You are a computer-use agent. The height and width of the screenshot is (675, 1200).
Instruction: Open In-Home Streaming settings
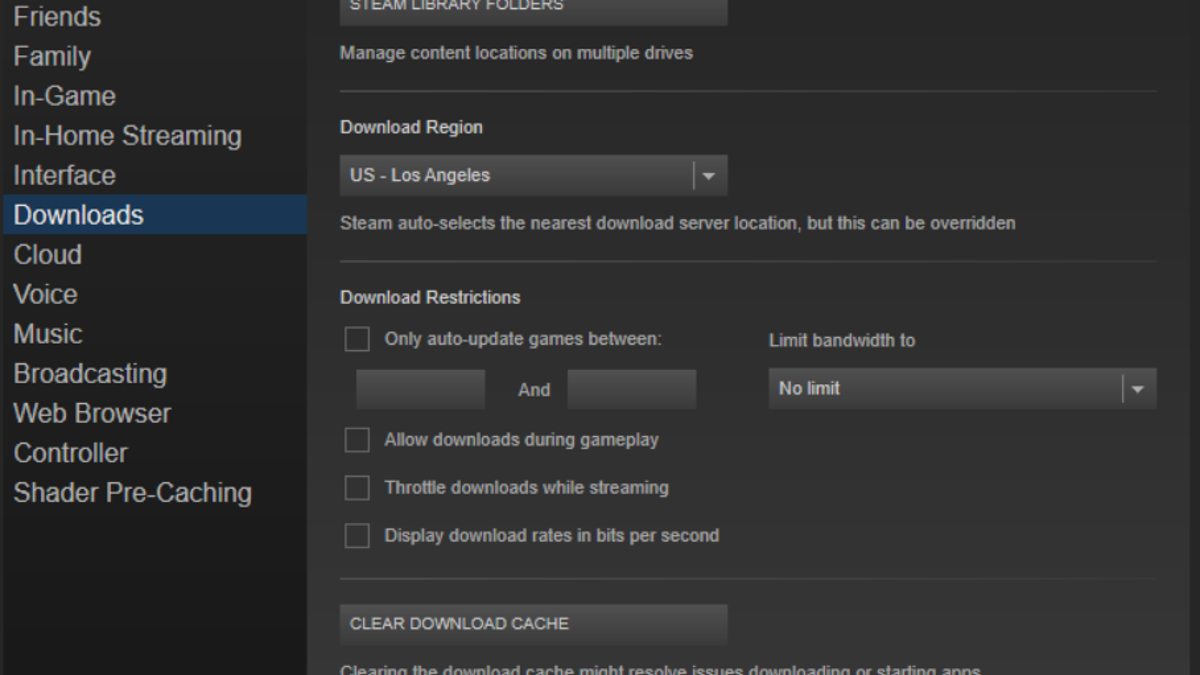[127, 136]
